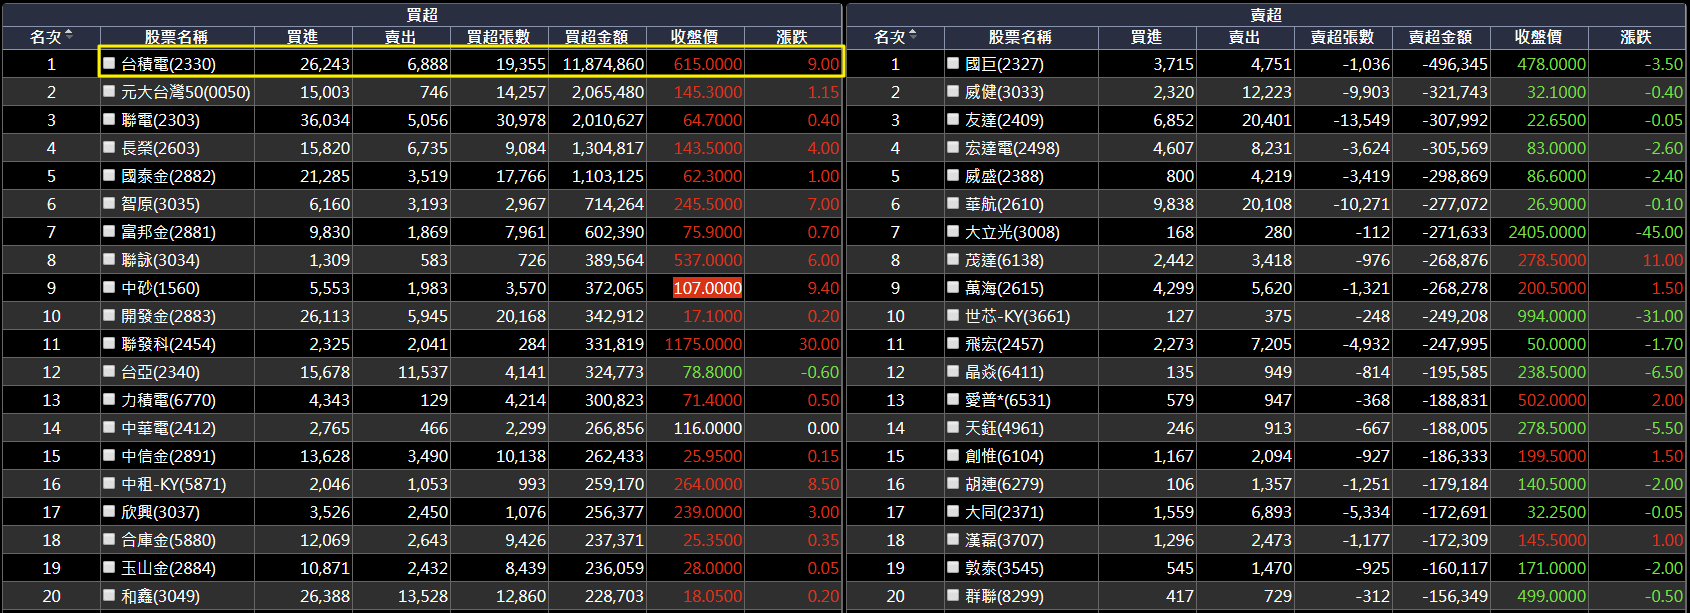This screenshot has height=613, width=1690.
Task: Open stock 中租-KY(5871)
Action: 174,484
